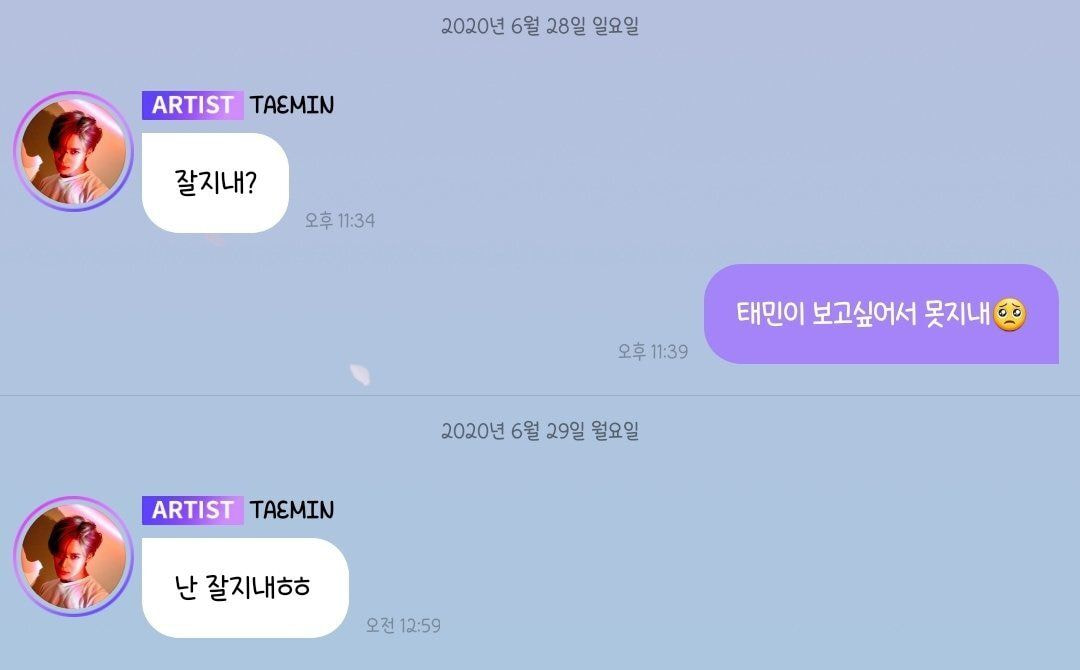Image resolution: width=1080 pixels, height=670 pixels.
Task: Tap the purple ring around the first avatar
Action: [73, 94]
